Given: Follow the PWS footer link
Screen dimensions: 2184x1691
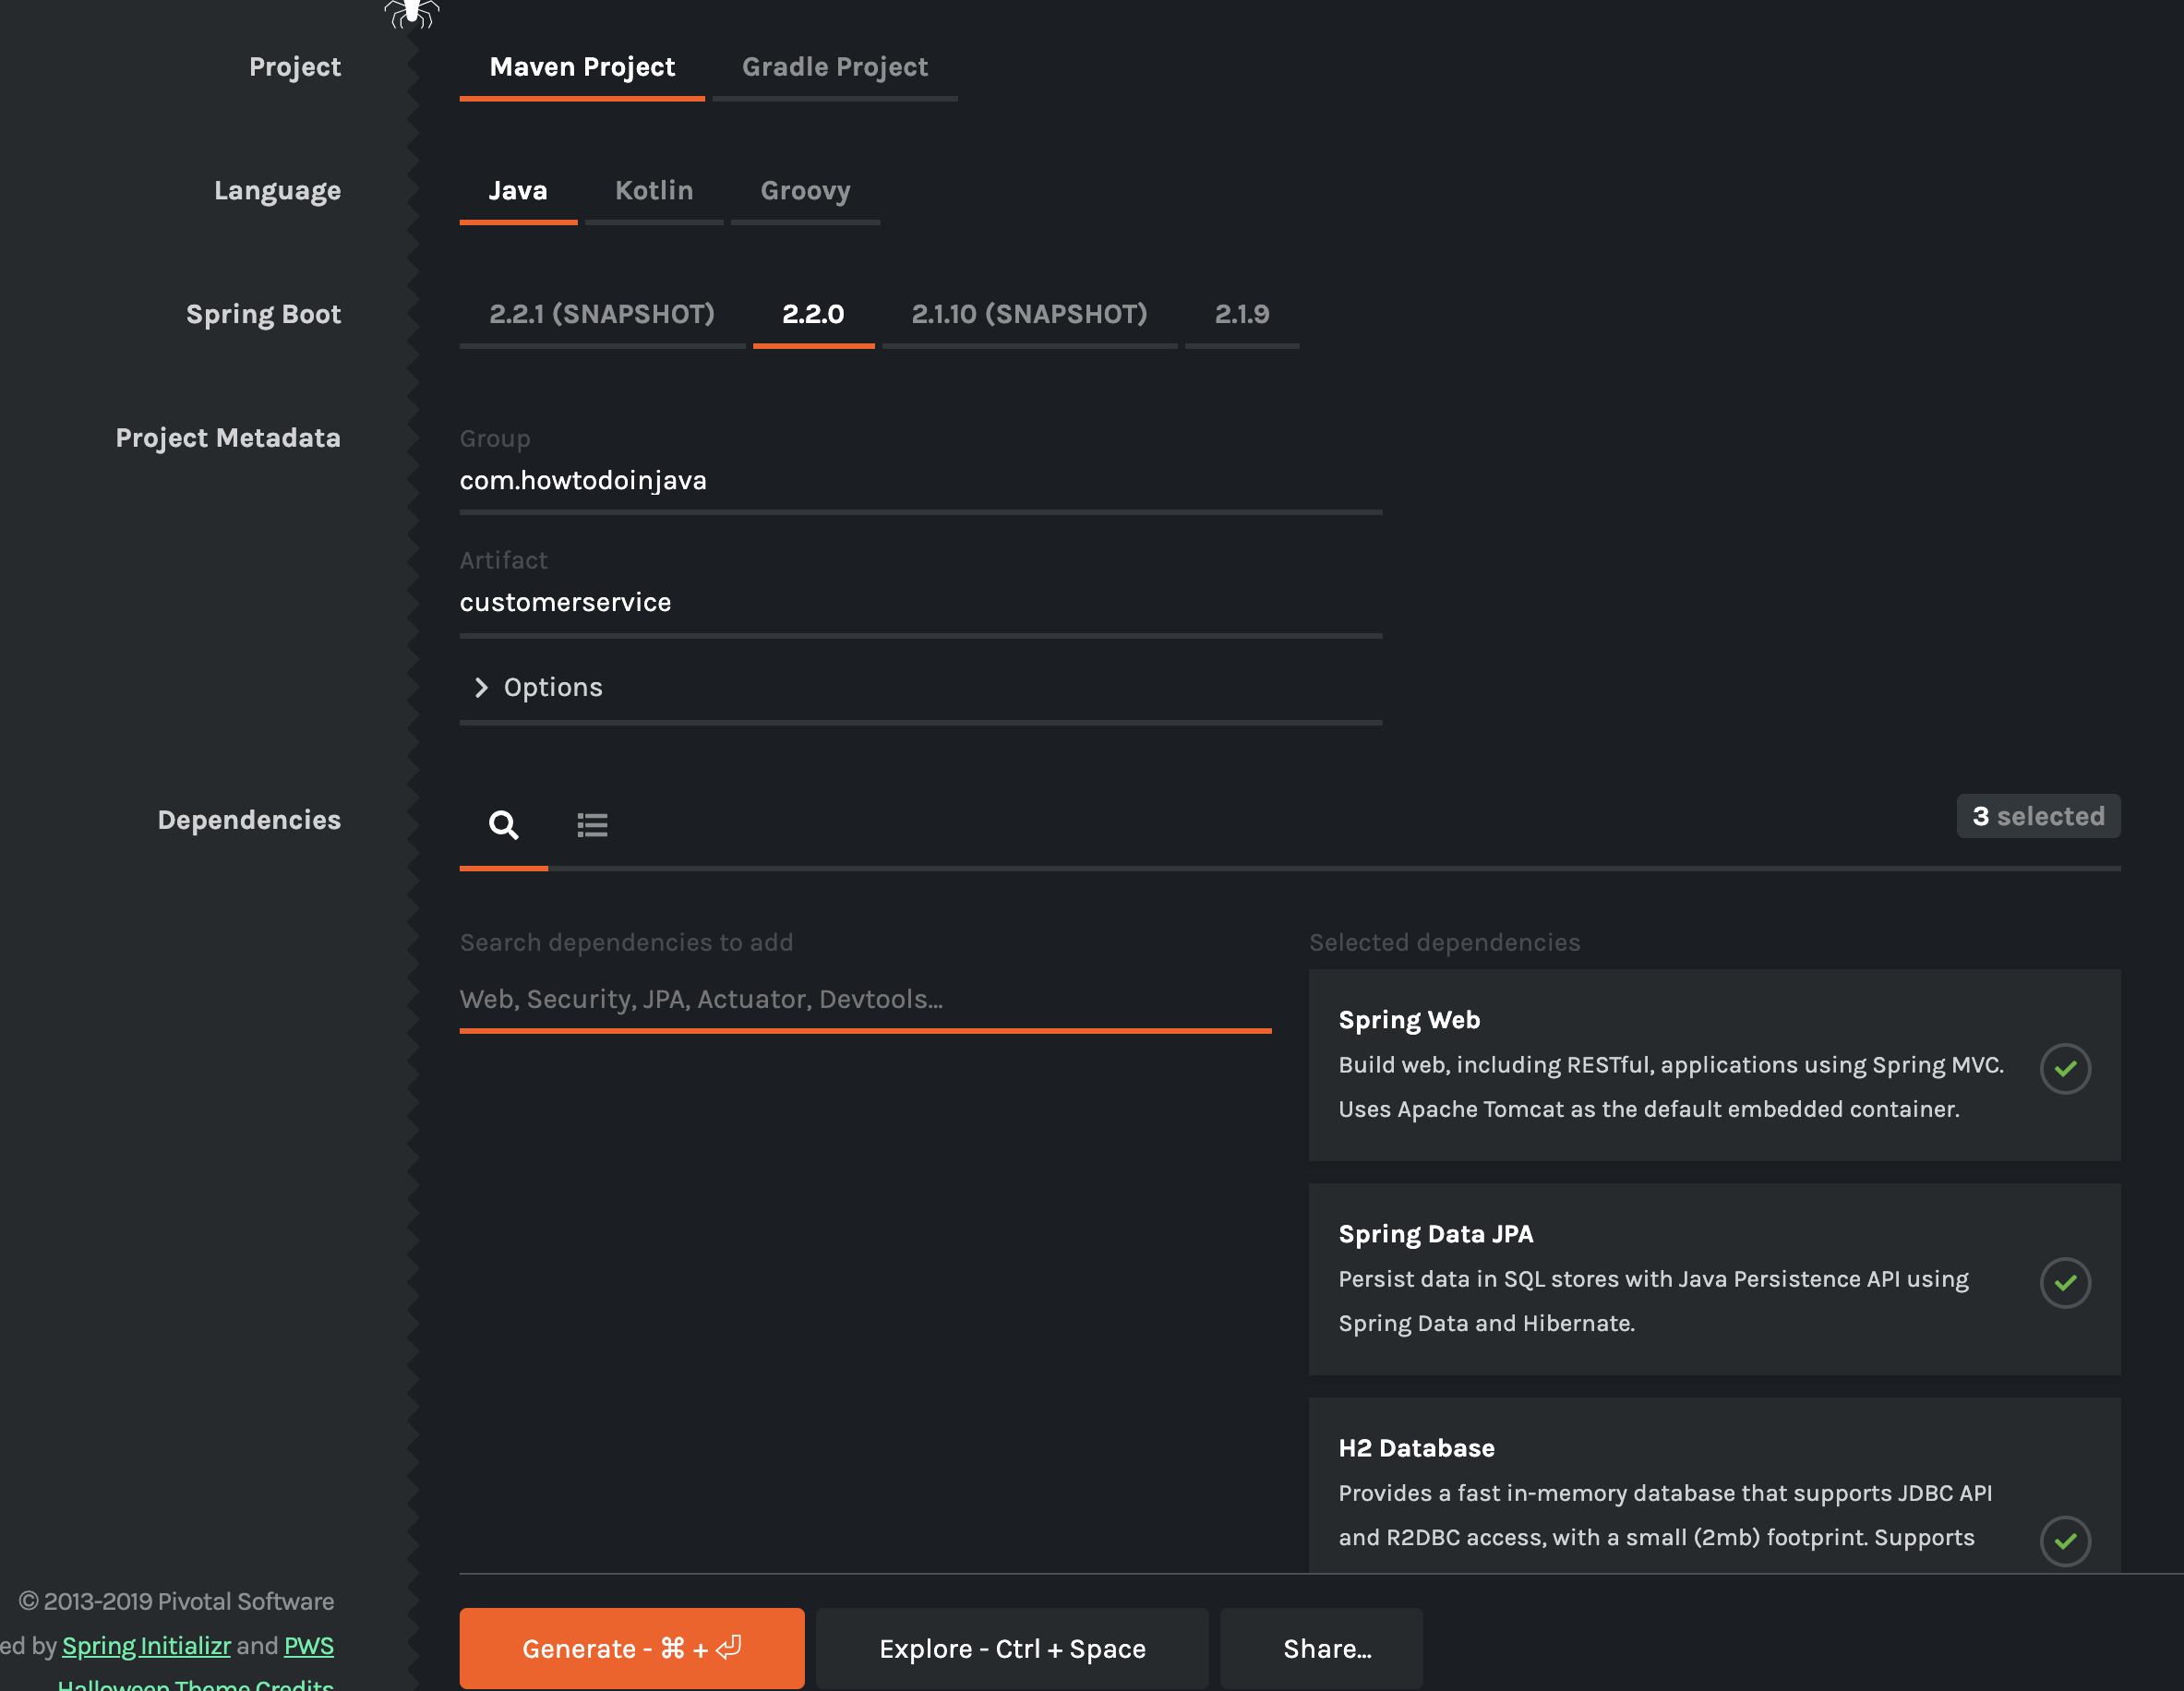Looking at the screenshot, I should (x=308, y=1645).
